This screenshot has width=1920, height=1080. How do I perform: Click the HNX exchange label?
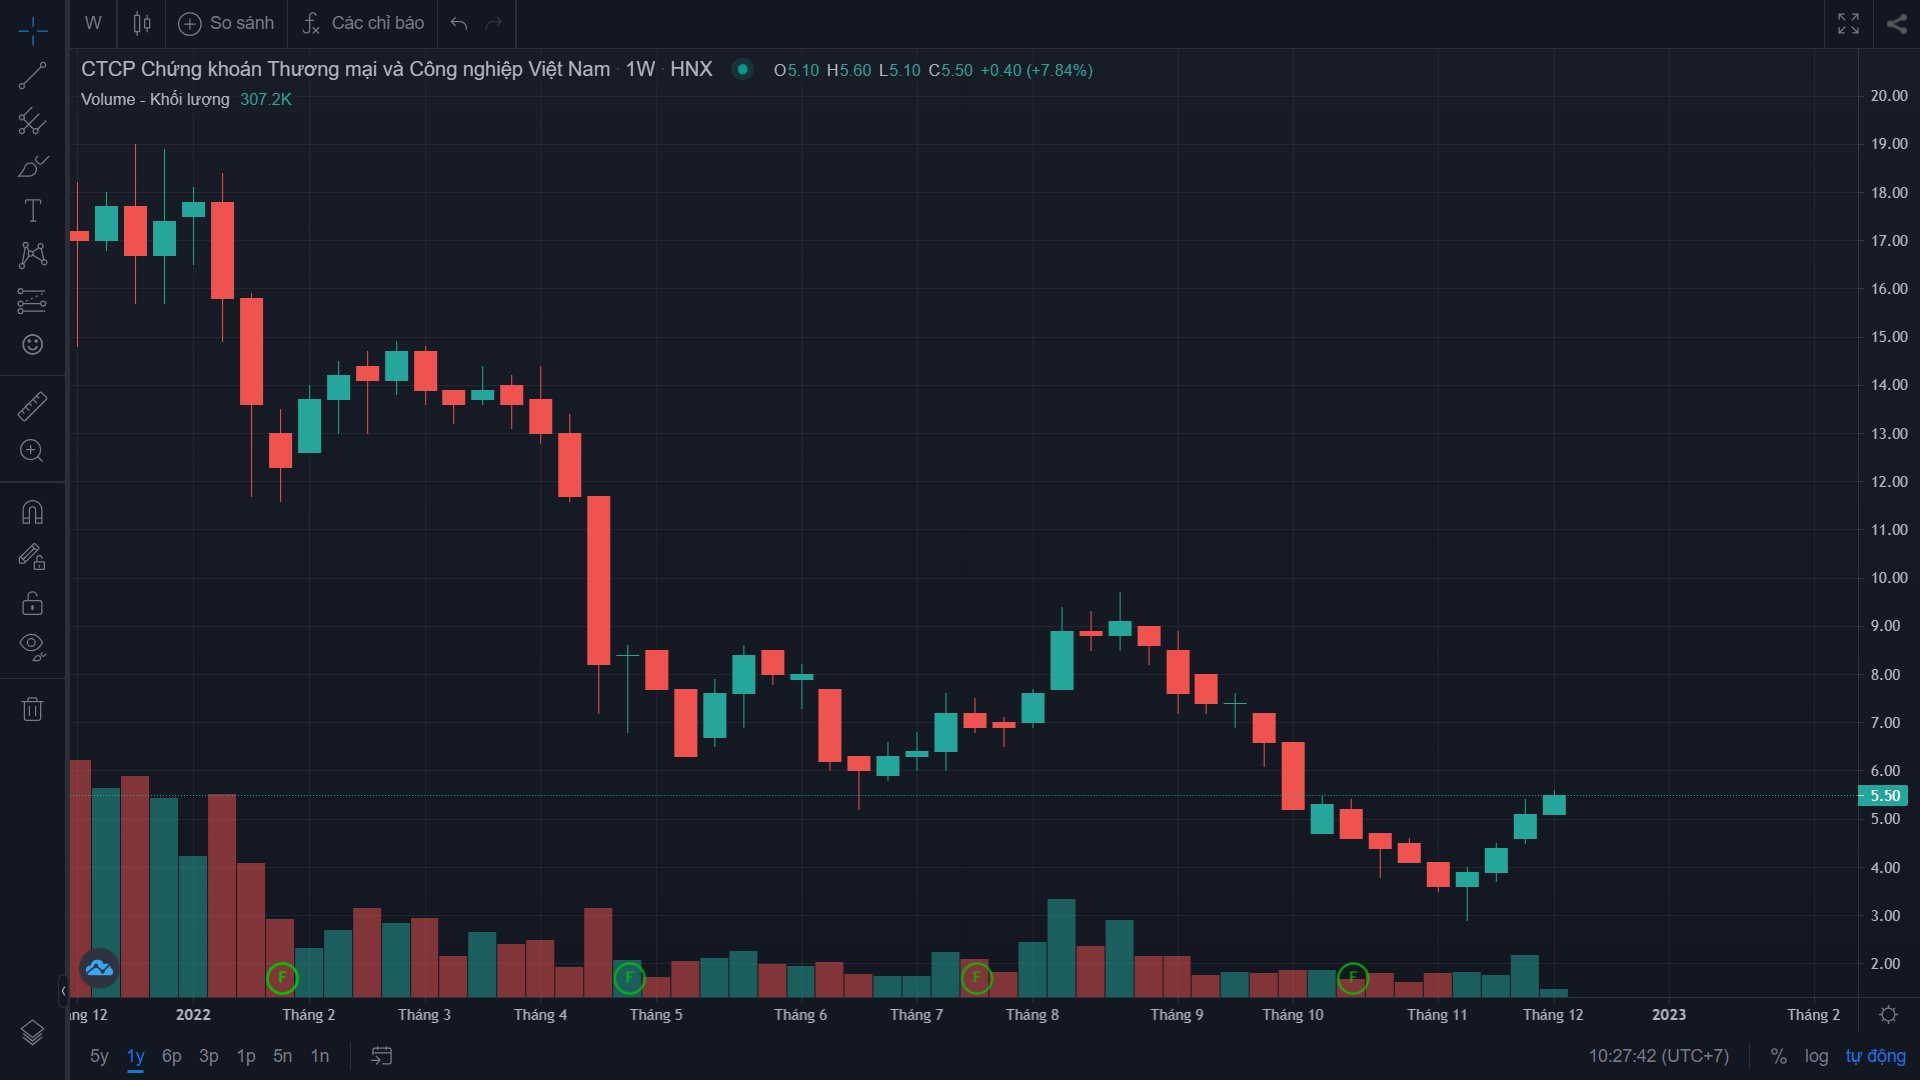click(x=691, y=69)
